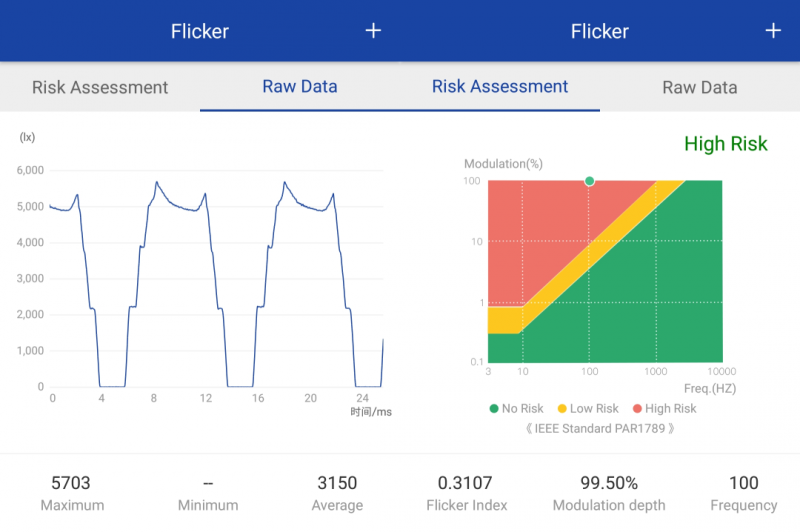Screen dimensions: 800x532
Task: Click the Frequency value 100
Action: pos(744,483)
